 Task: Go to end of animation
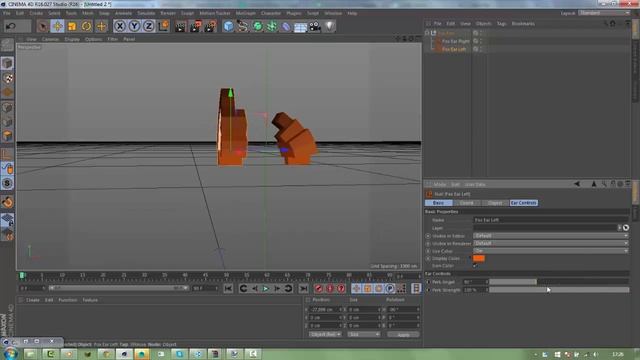(x=303, y=289)
